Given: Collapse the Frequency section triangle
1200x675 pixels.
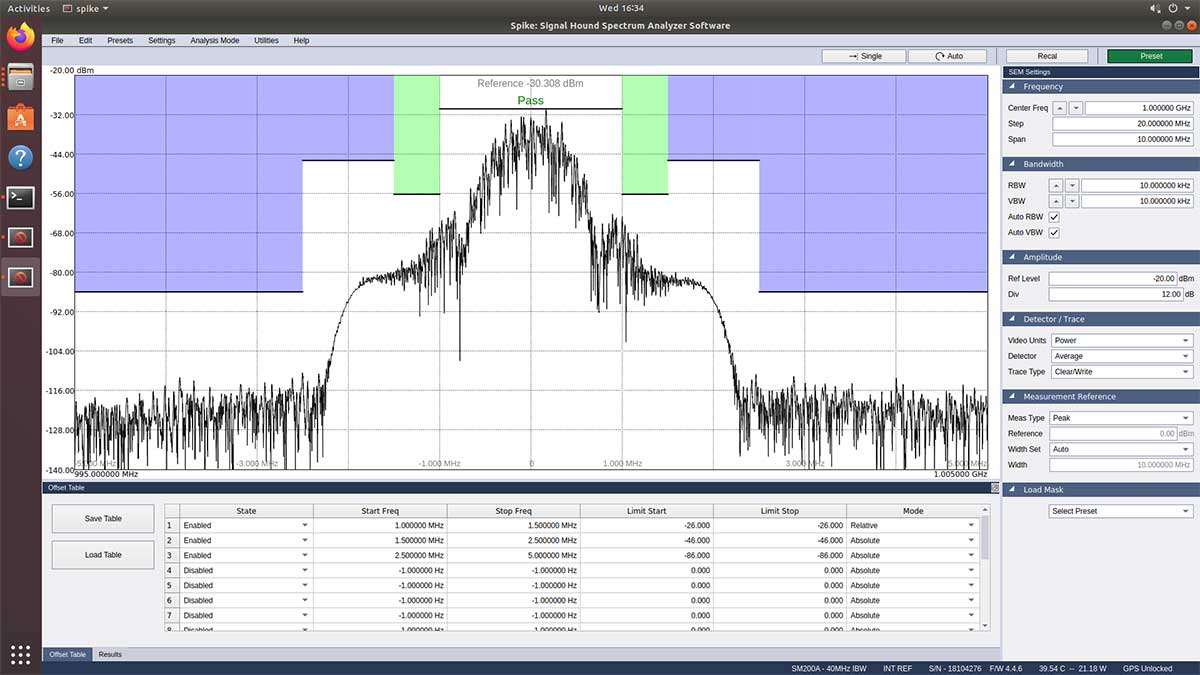Looking at the screenshot, I should pyautogui.click(x=1012, y=87).
